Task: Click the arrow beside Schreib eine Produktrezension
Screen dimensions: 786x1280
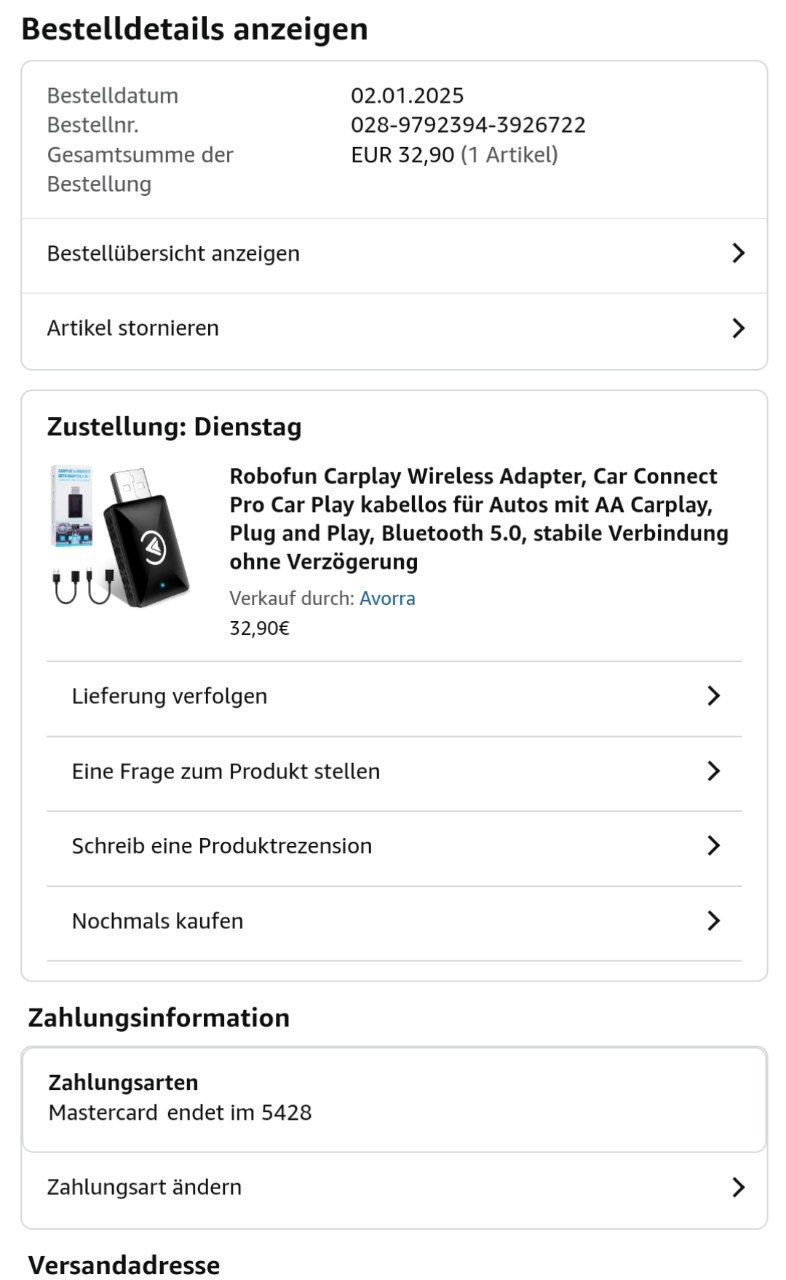Action: click(713, 846)
